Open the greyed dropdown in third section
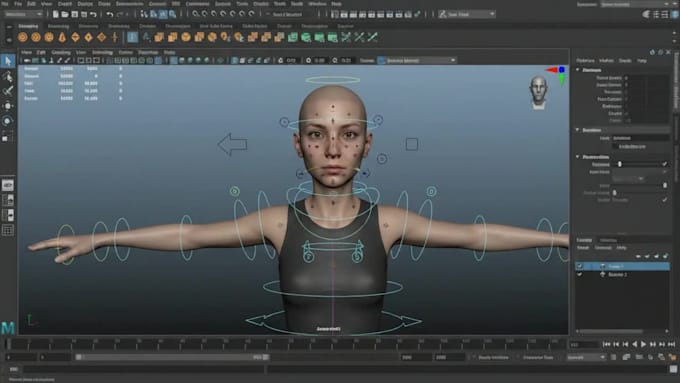Screen dimensions: 680x383 [x=628, y=179]
